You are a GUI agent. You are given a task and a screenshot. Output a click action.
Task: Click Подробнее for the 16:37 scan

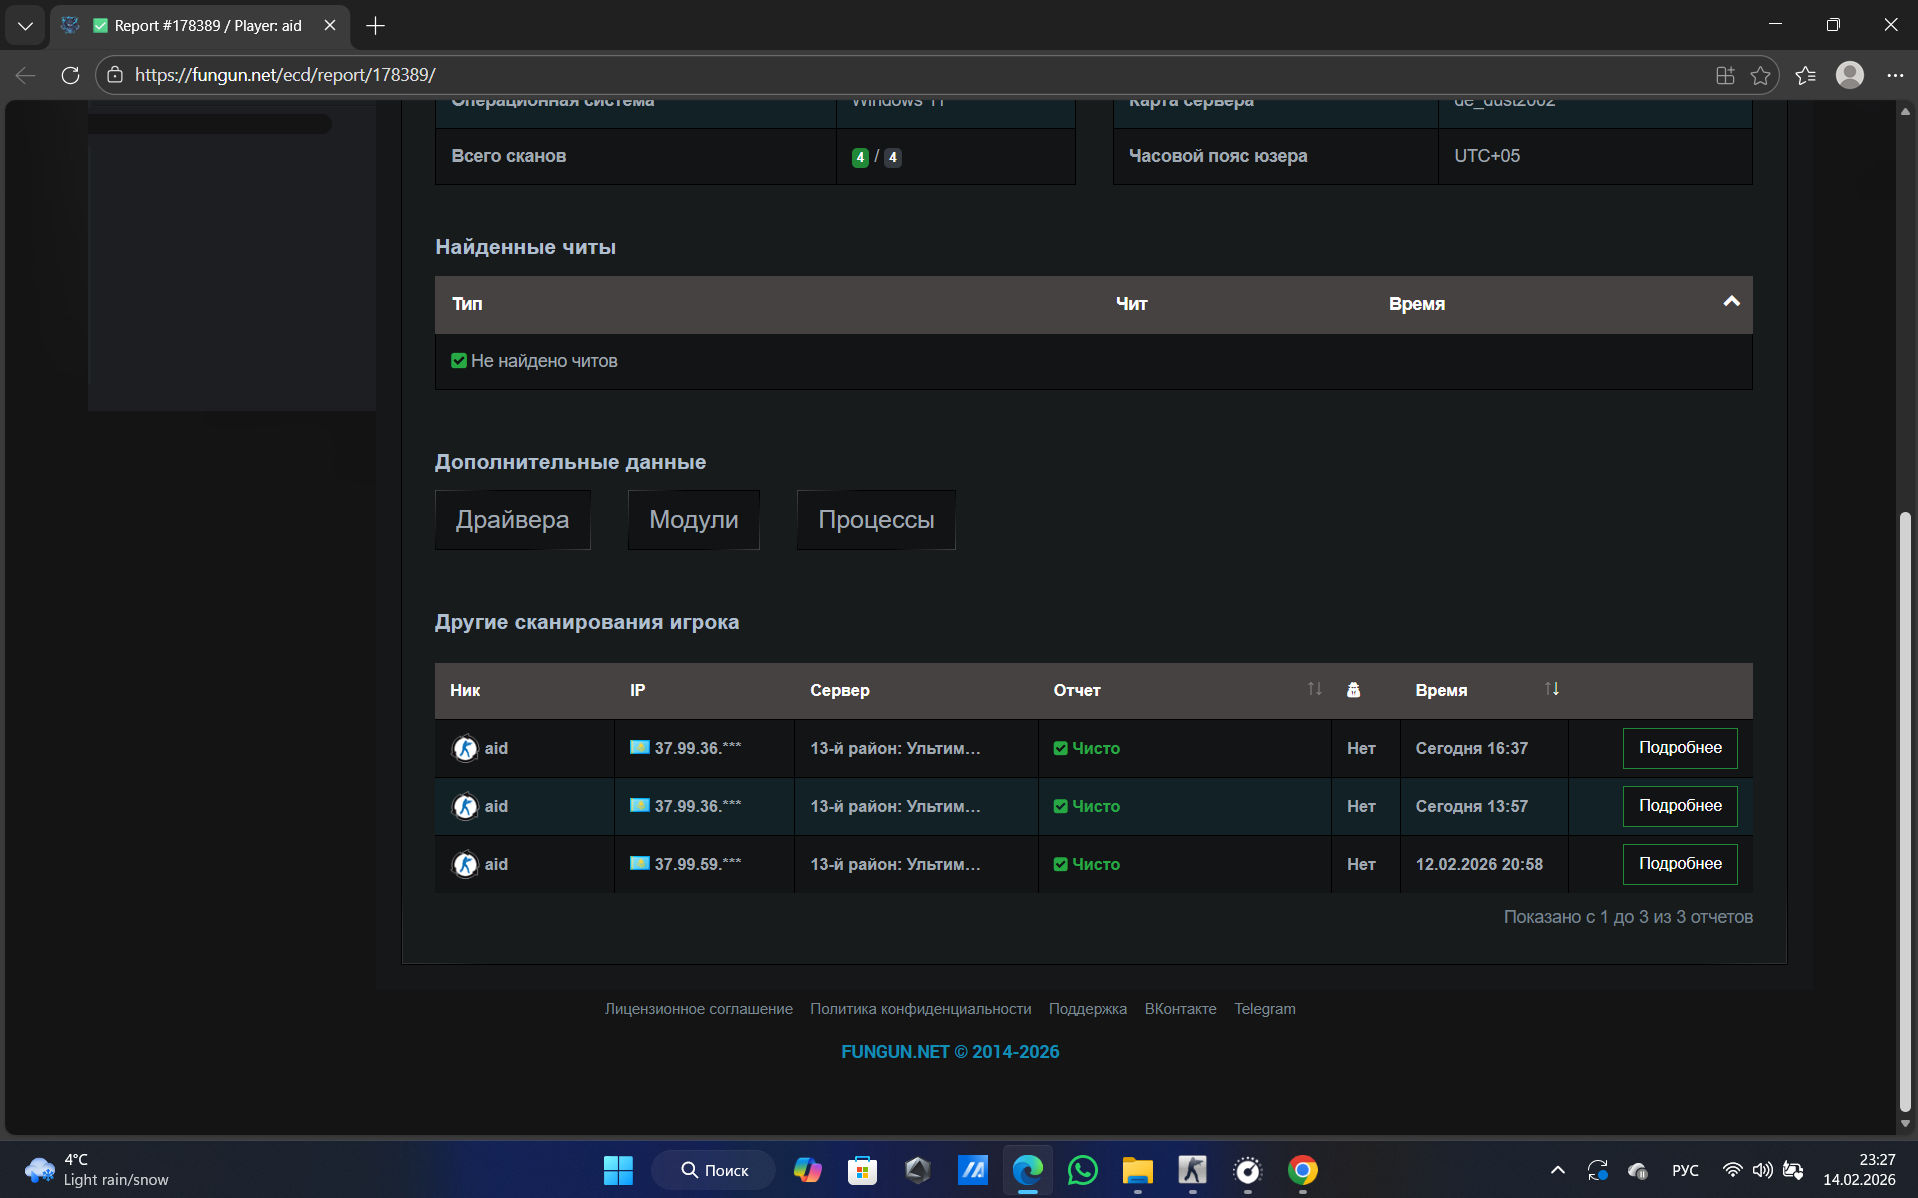pyautogui.click(x=1679, y=748)
